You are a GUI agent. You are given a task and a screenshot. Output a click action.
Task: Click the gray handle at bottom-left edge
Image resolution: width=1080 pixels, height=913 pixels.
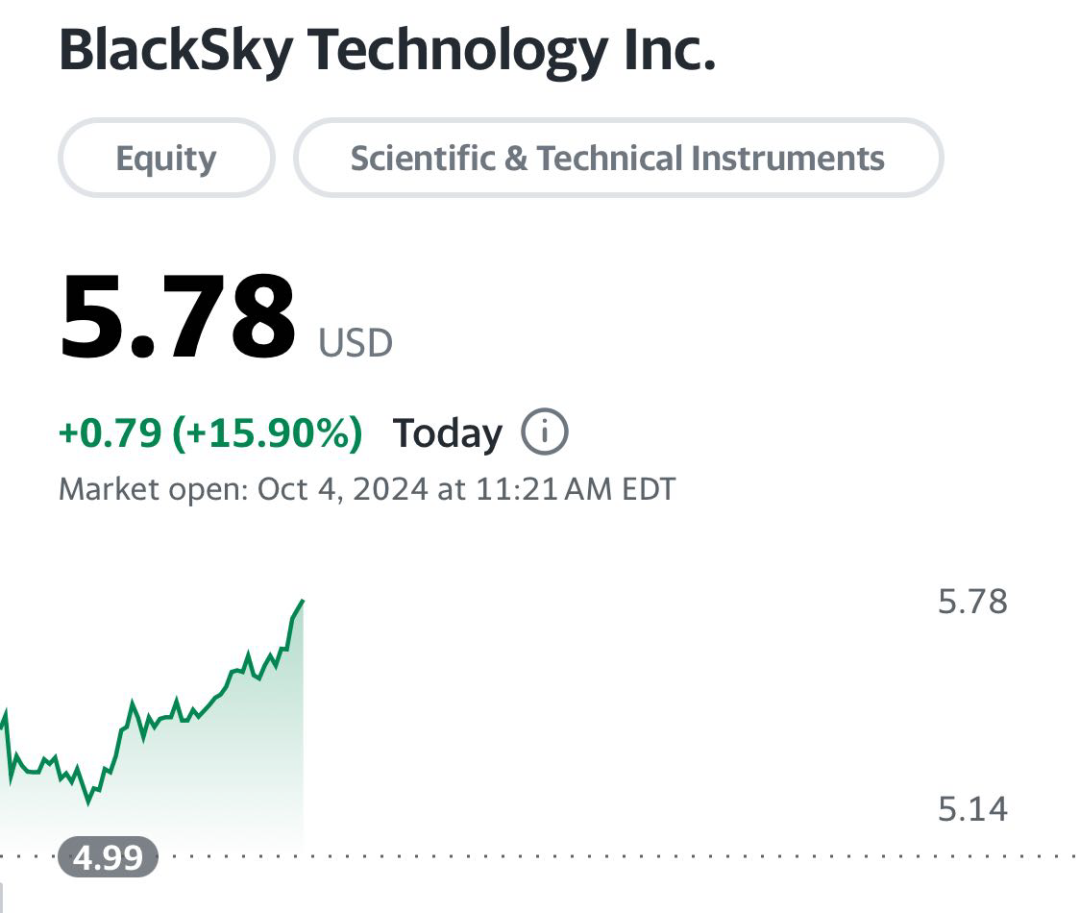pos(1,897)
